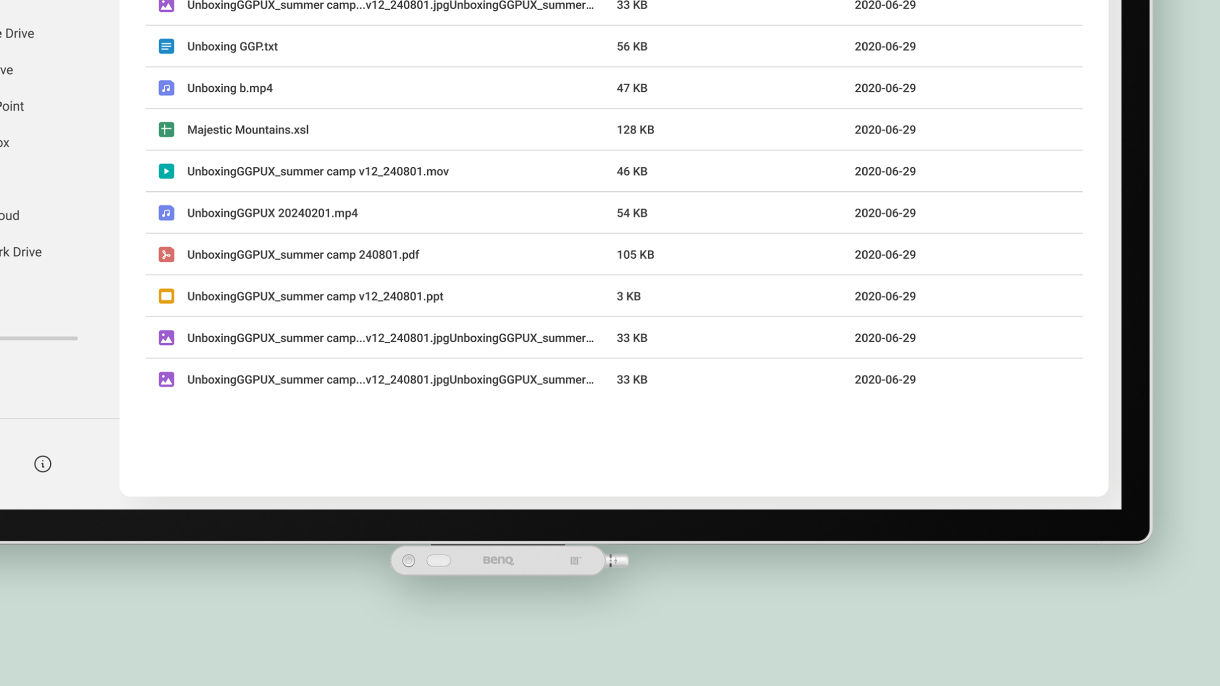The height and width of the screenshot is (686, 1220).
Task: Open the file named Unboxing GGP.txt
Action: point(232,47)
